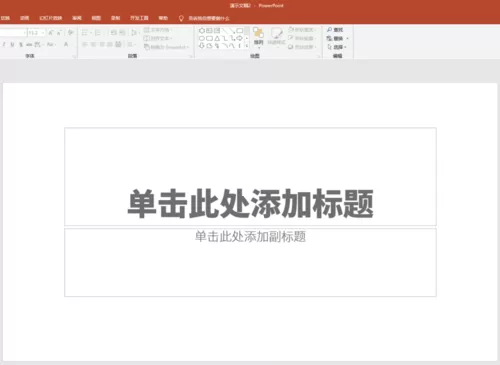Select the line arrow shape

pyautogui.click(x=232, y=31)
